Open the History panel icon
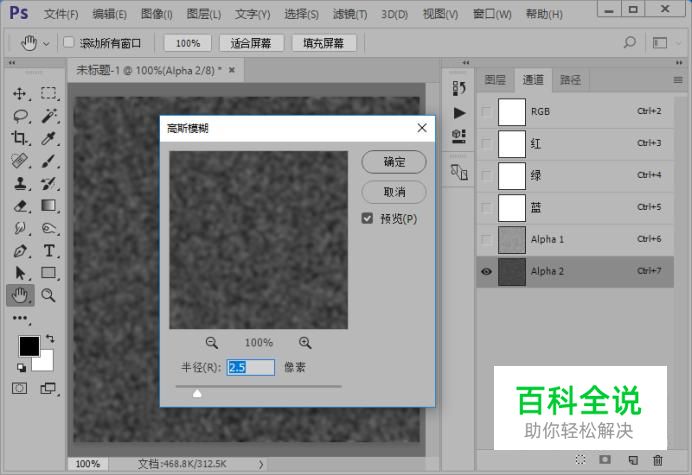The width and height of the screenshot is (692, 475). (x=459, y=88)
